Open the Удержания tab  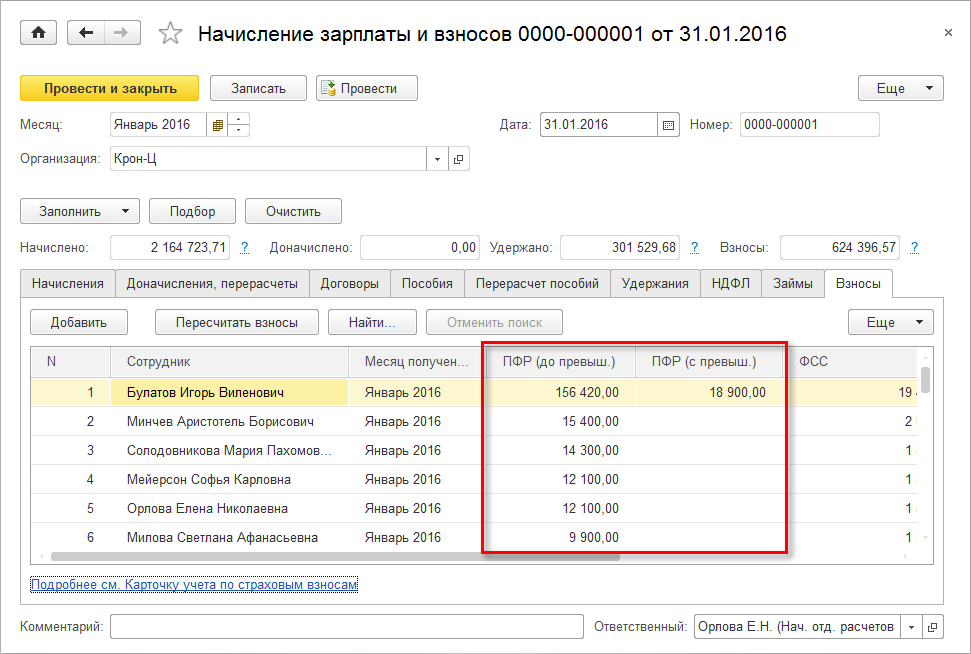[655, 283]
